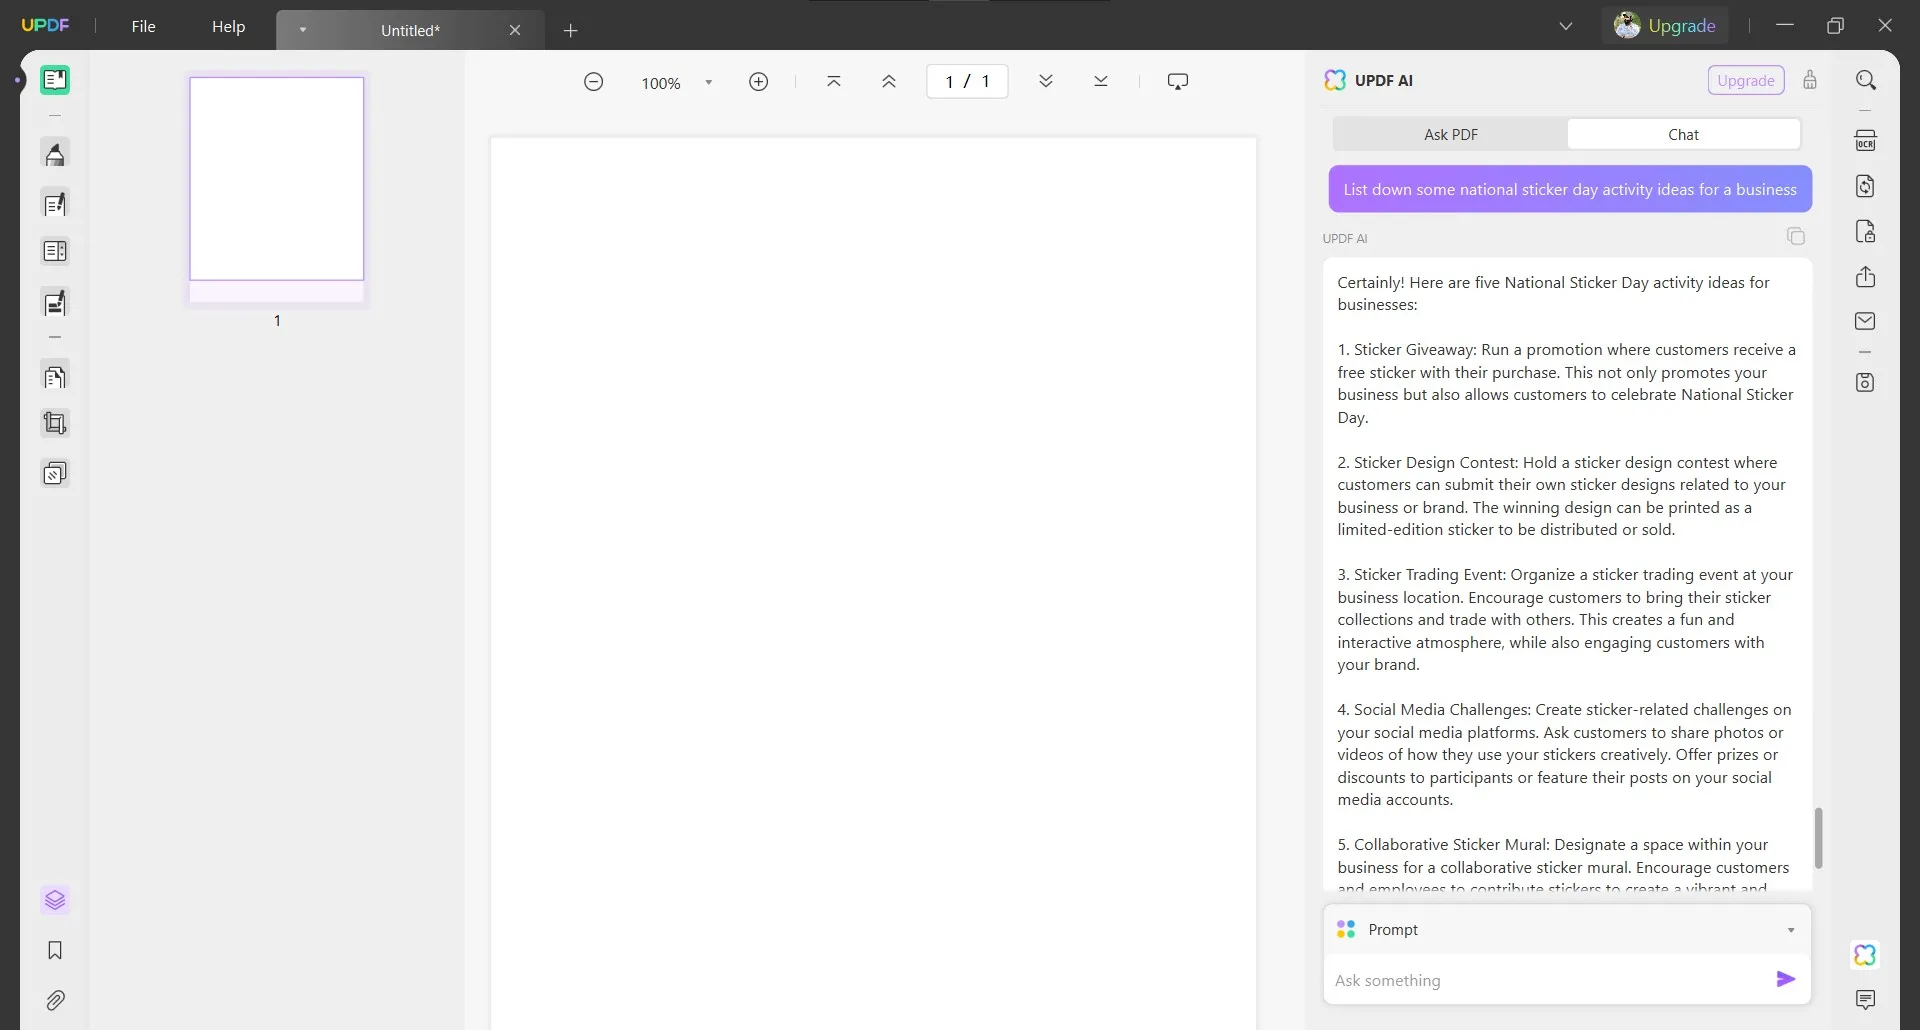This screenshot has width=1920, height=1030.
Task: Open the search magnifier tool
Action: tap(1865, 80)
